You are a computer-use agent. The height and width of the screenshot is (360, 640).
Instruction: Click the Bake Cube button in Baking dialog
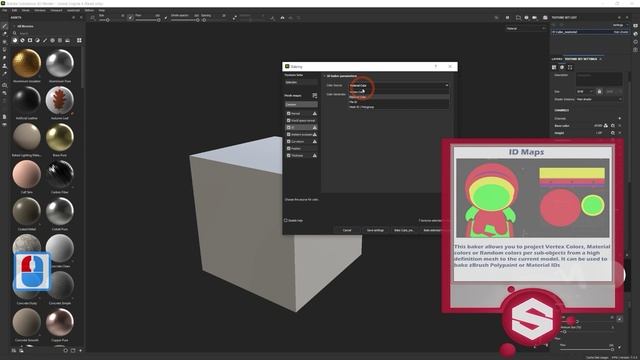pyautogui.click(x=403, y=230)
